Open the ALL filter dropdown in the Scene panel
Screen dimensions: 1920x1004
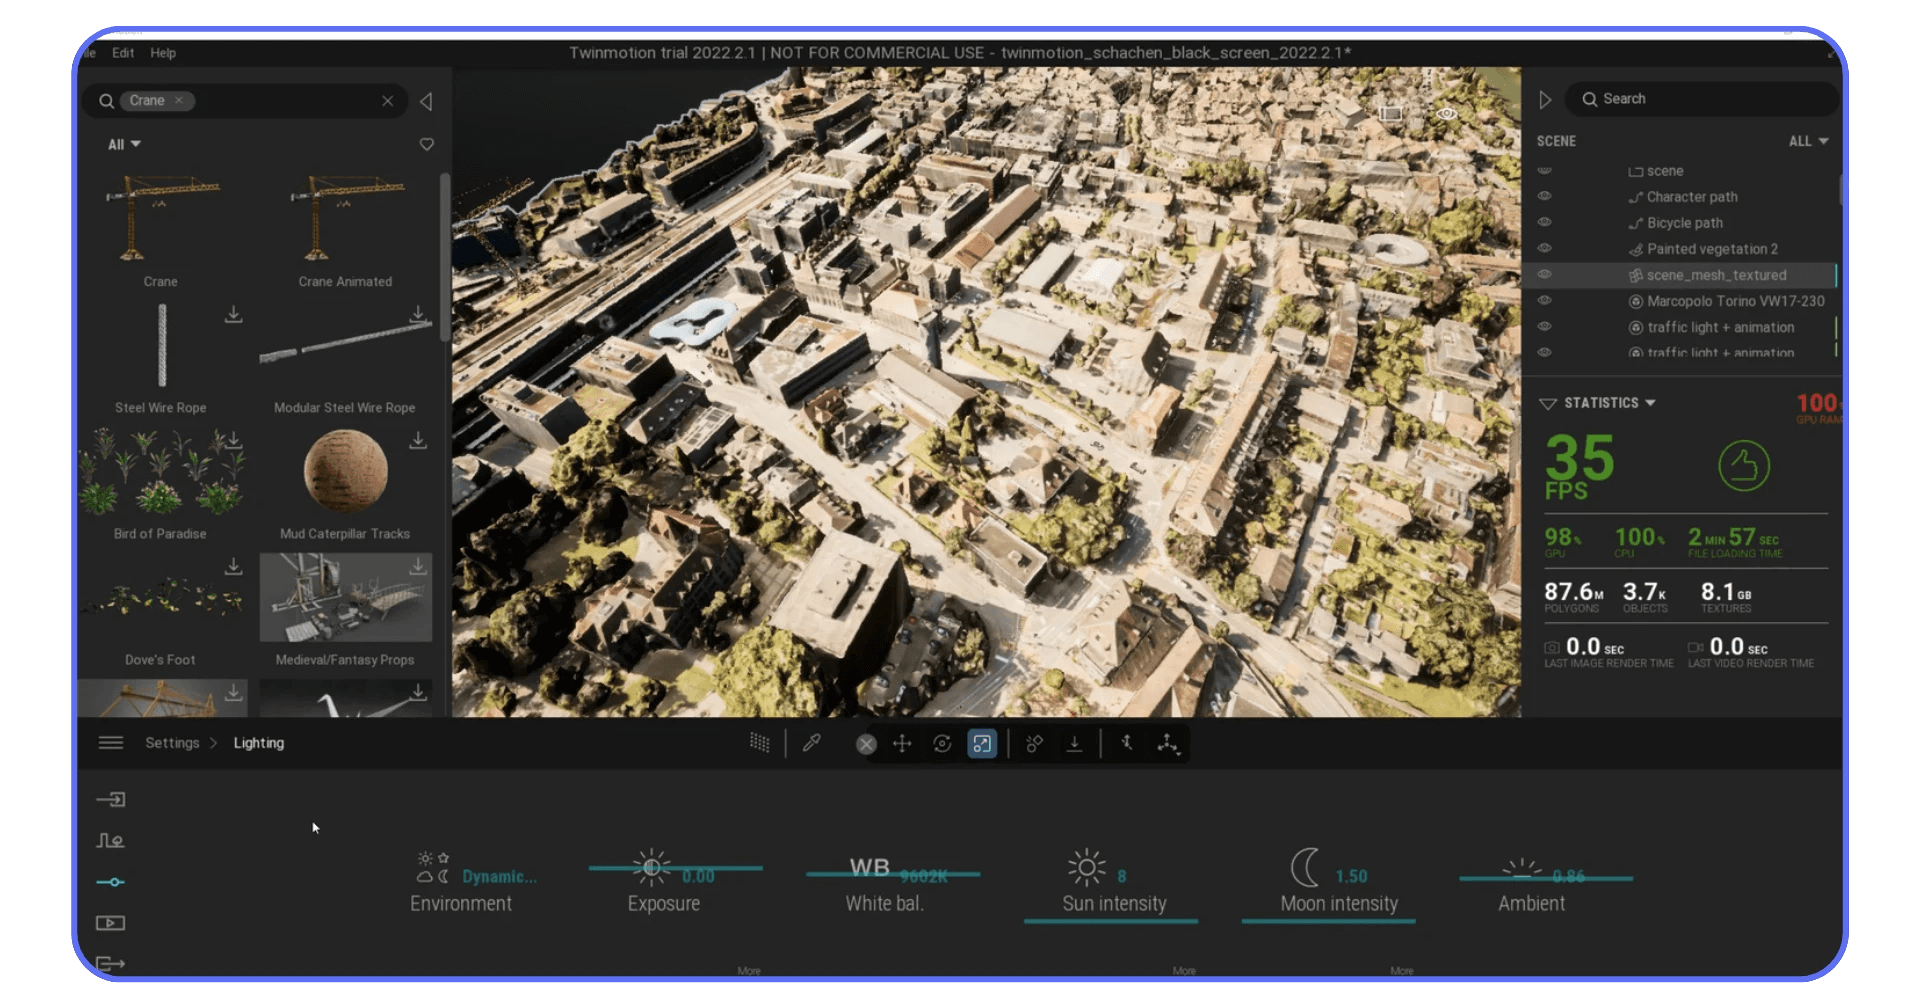coord(1808,141)
